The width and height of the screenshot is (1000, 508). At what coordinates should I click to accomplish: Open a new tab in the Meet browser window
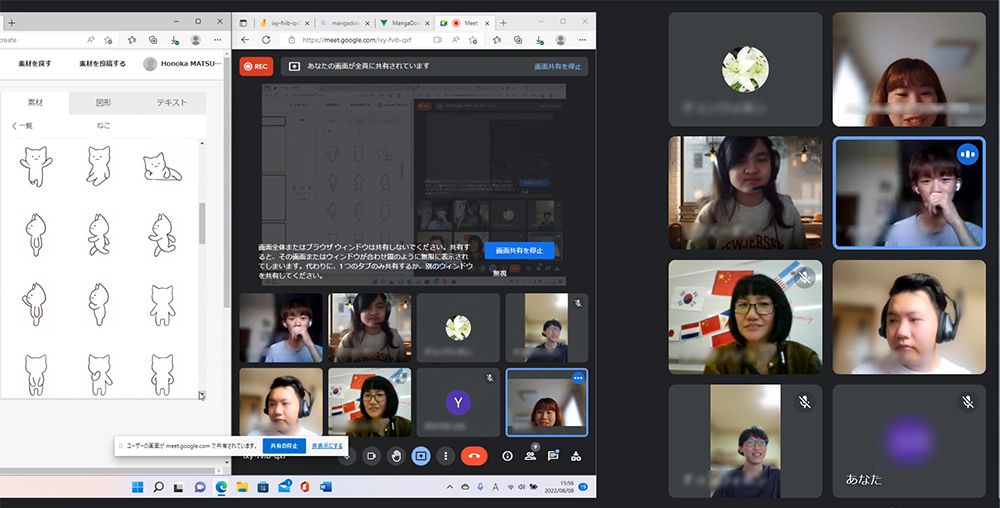click(503, 23)
